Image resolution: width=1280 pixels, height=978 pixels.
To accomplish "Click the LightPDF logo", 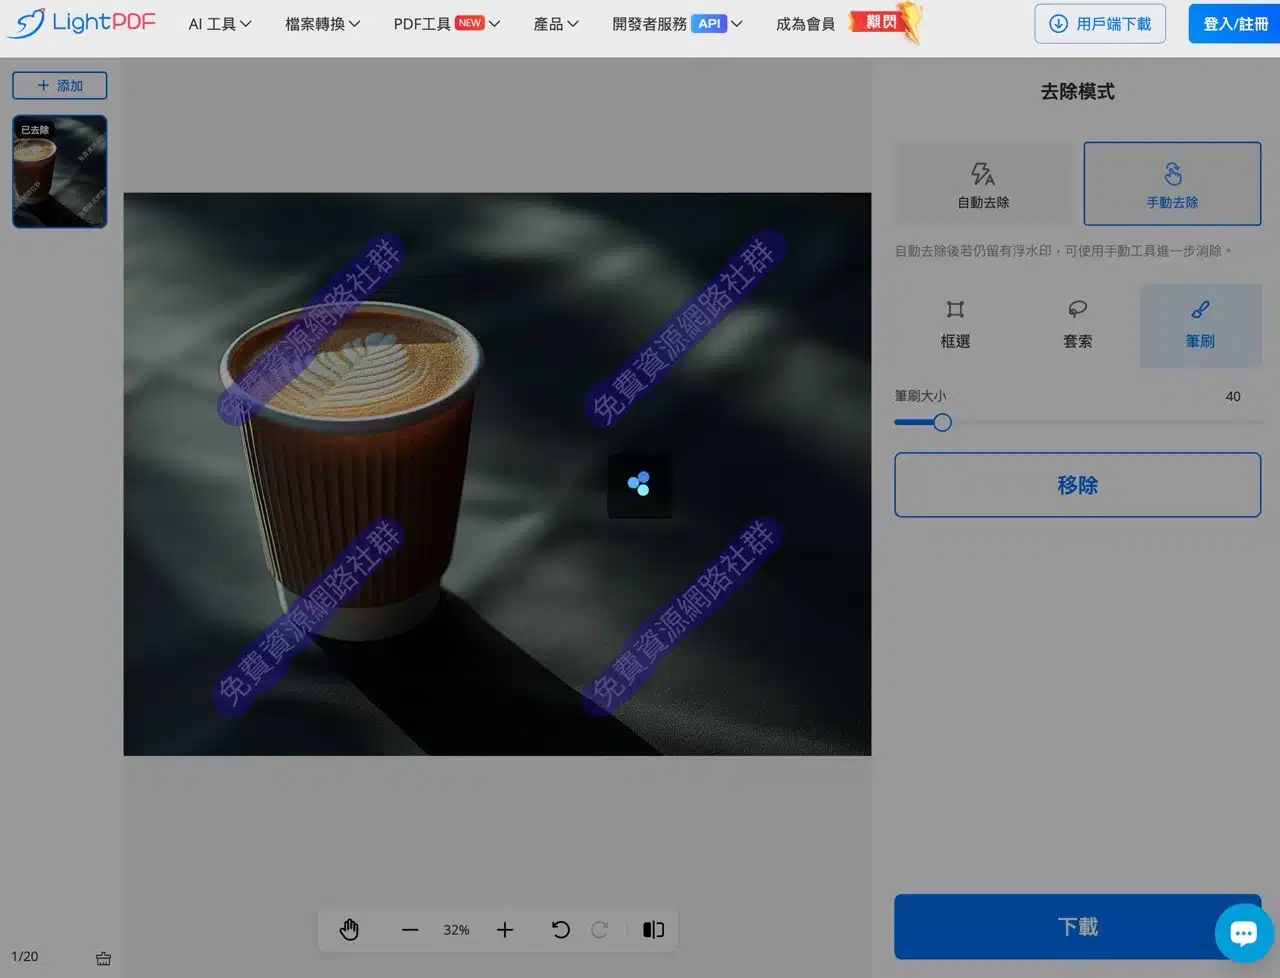I will pyautogui.click(x=82, y=23).
